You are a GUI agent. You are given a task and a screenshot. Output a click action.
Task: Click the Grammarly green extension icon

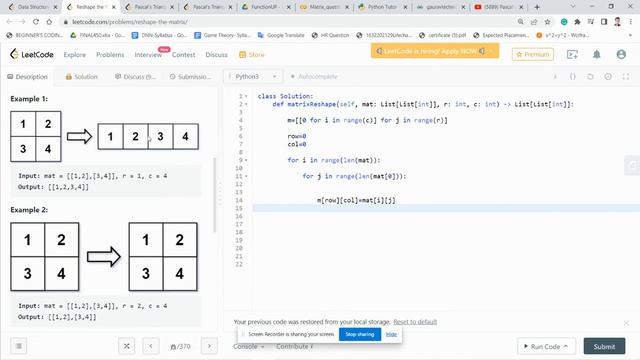[564, 22]
